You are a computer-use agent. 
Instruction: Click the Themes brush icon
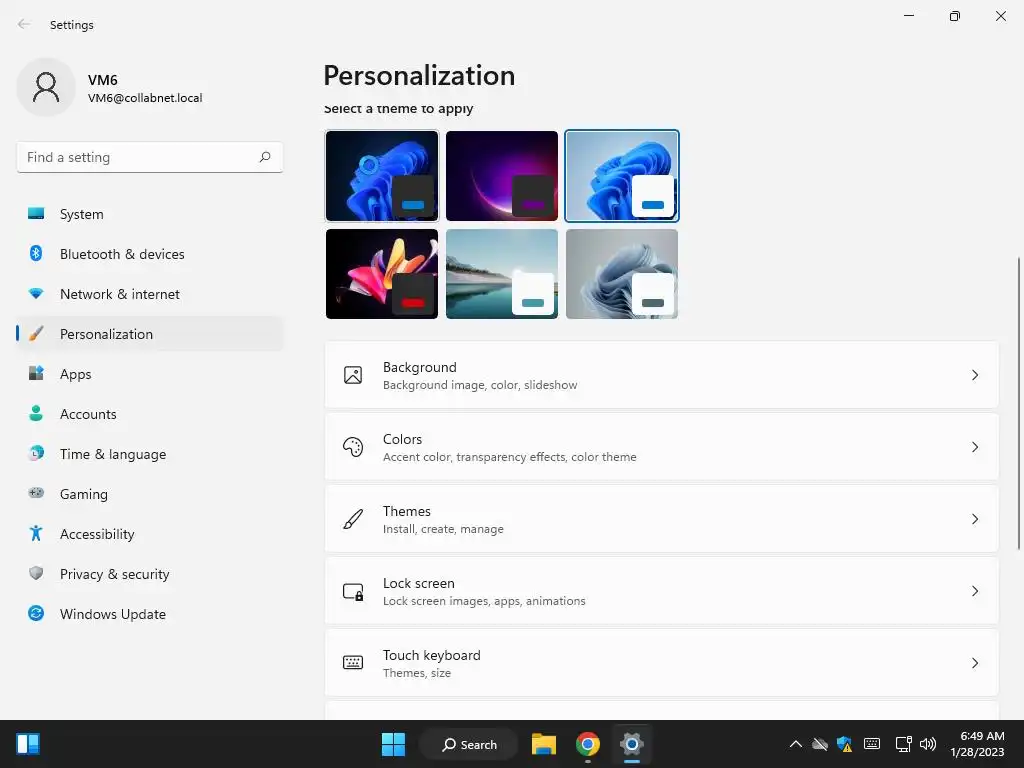tap(353, 519)
